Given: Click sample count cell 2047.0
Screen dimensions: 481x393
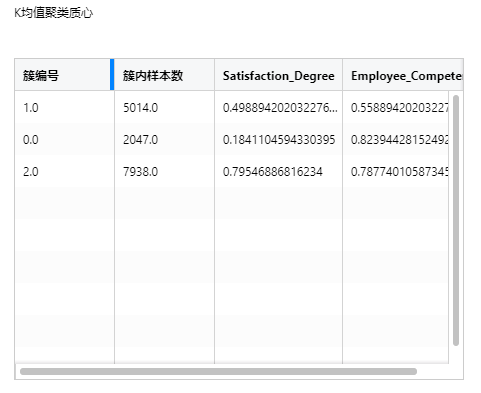Looking at the screenshot, I should point(164,139).
